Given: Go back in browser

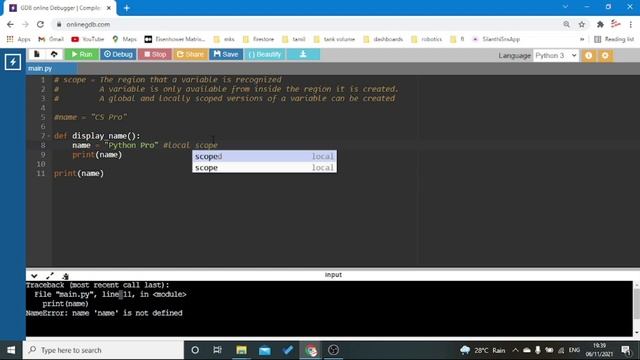Looking at the screenshot, I should coord(10,24).
